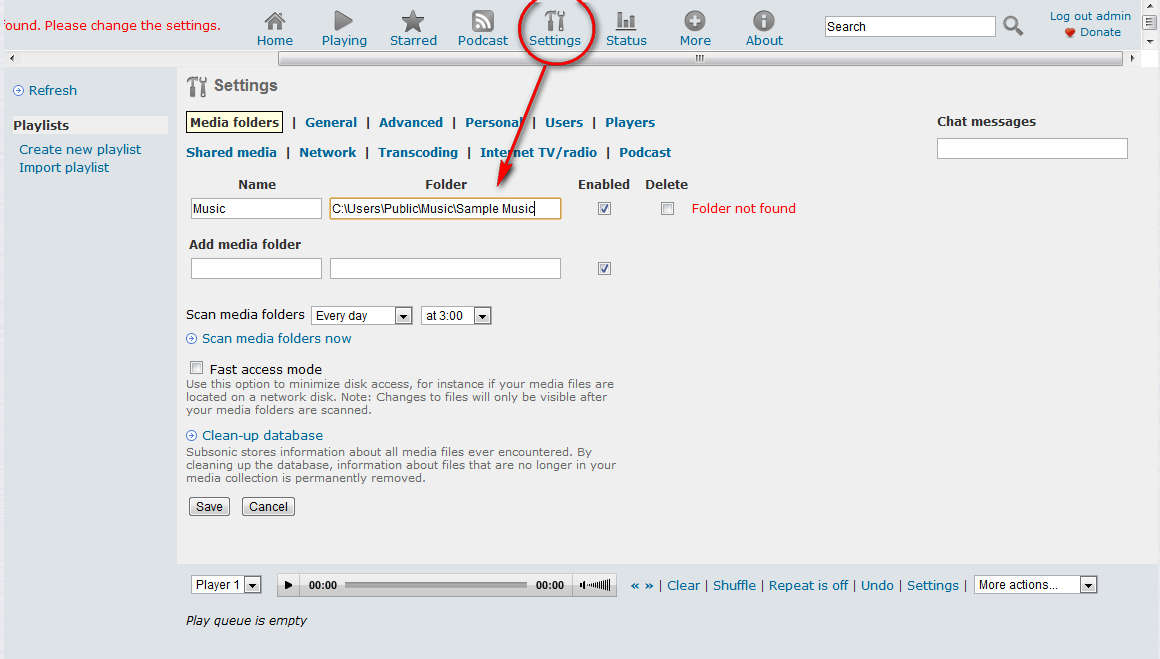
Task: Switch to the Personal settings tab
Action: 493,123
